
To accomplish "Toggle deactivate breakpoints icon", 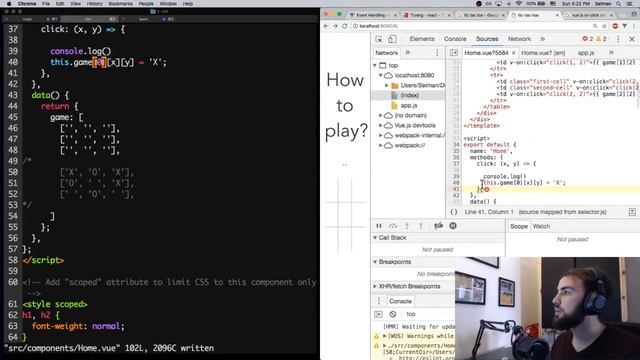I will [438, 226].
